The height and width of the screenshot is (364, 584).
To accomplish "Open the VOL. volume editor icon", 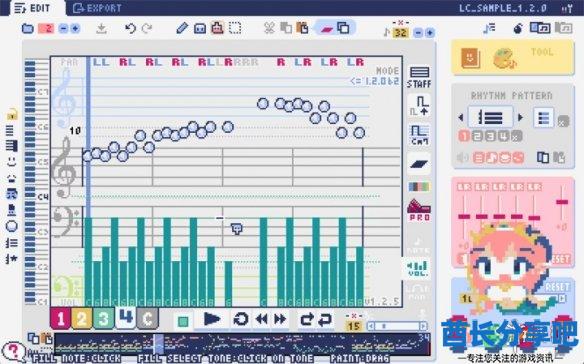I will point(418,269).
